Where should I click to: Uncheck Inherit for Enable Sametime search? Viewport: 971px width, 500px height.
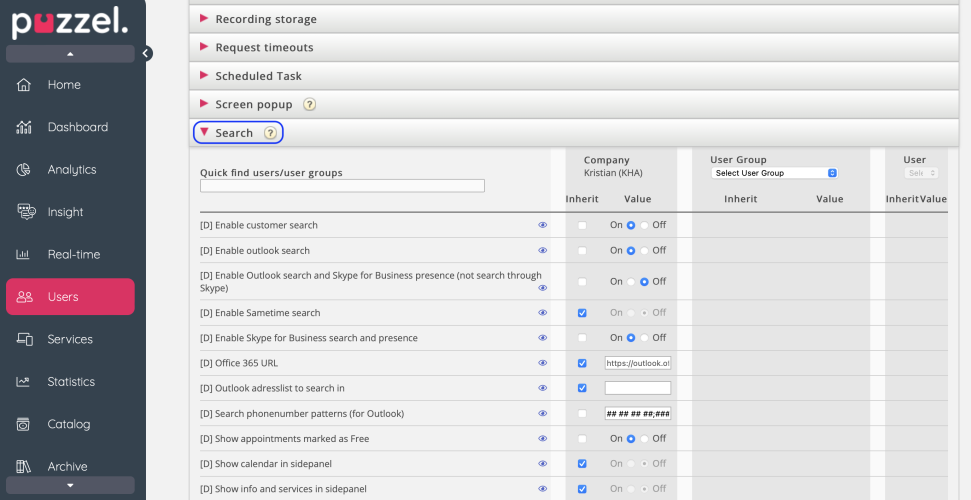click(x=582, y=313)
